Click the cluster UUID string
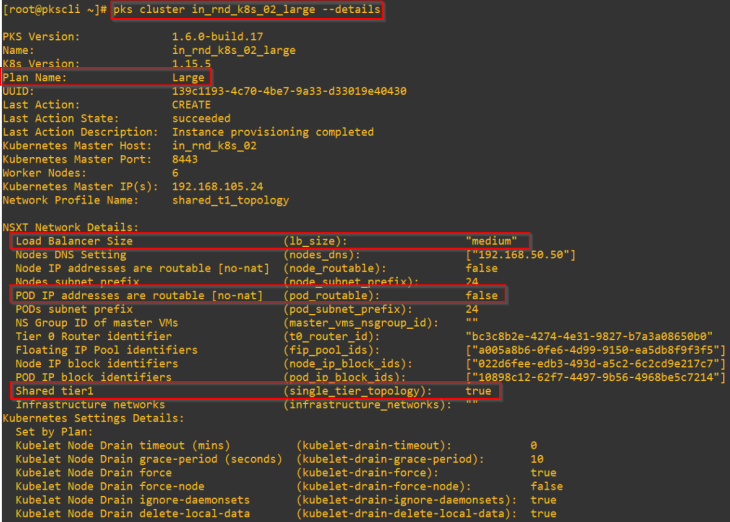Image resolution: width=730 pixels, height=522 pixels. [288, 91]
